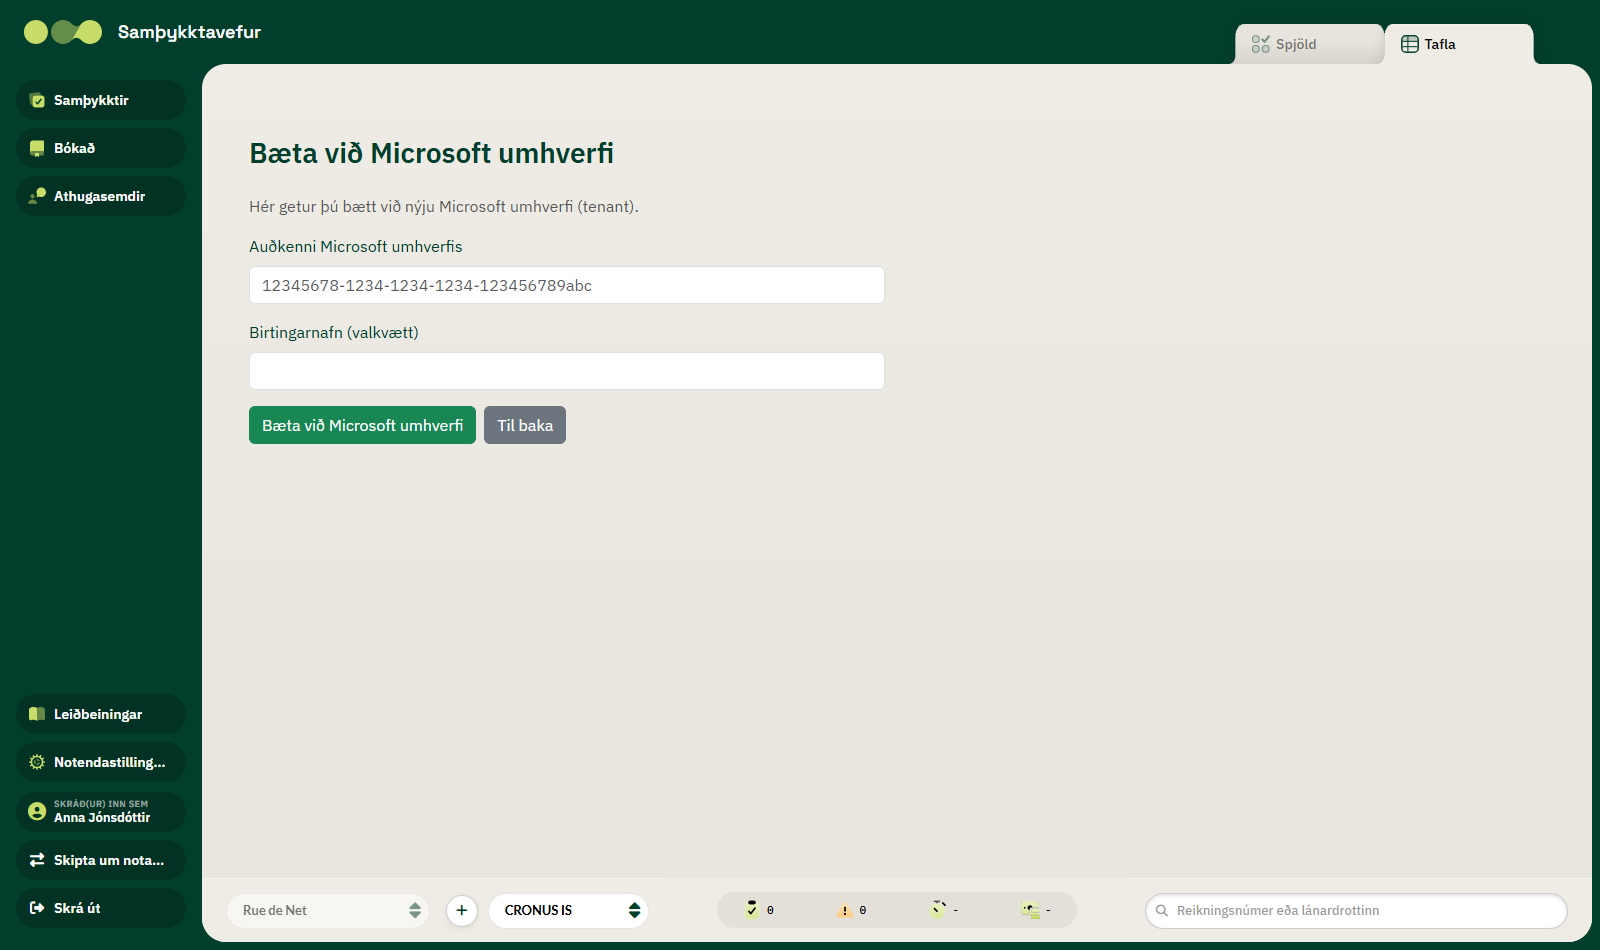Click the Leiðbeiningar book icon
Image resolution: width=1600 pixels, height=950 pixels.
(37, 714)
